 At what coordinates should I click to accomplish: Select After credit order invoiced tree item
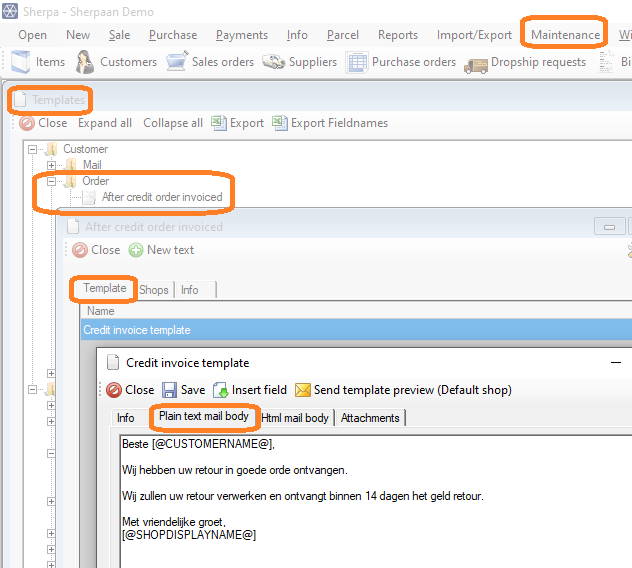click(162, 197)
